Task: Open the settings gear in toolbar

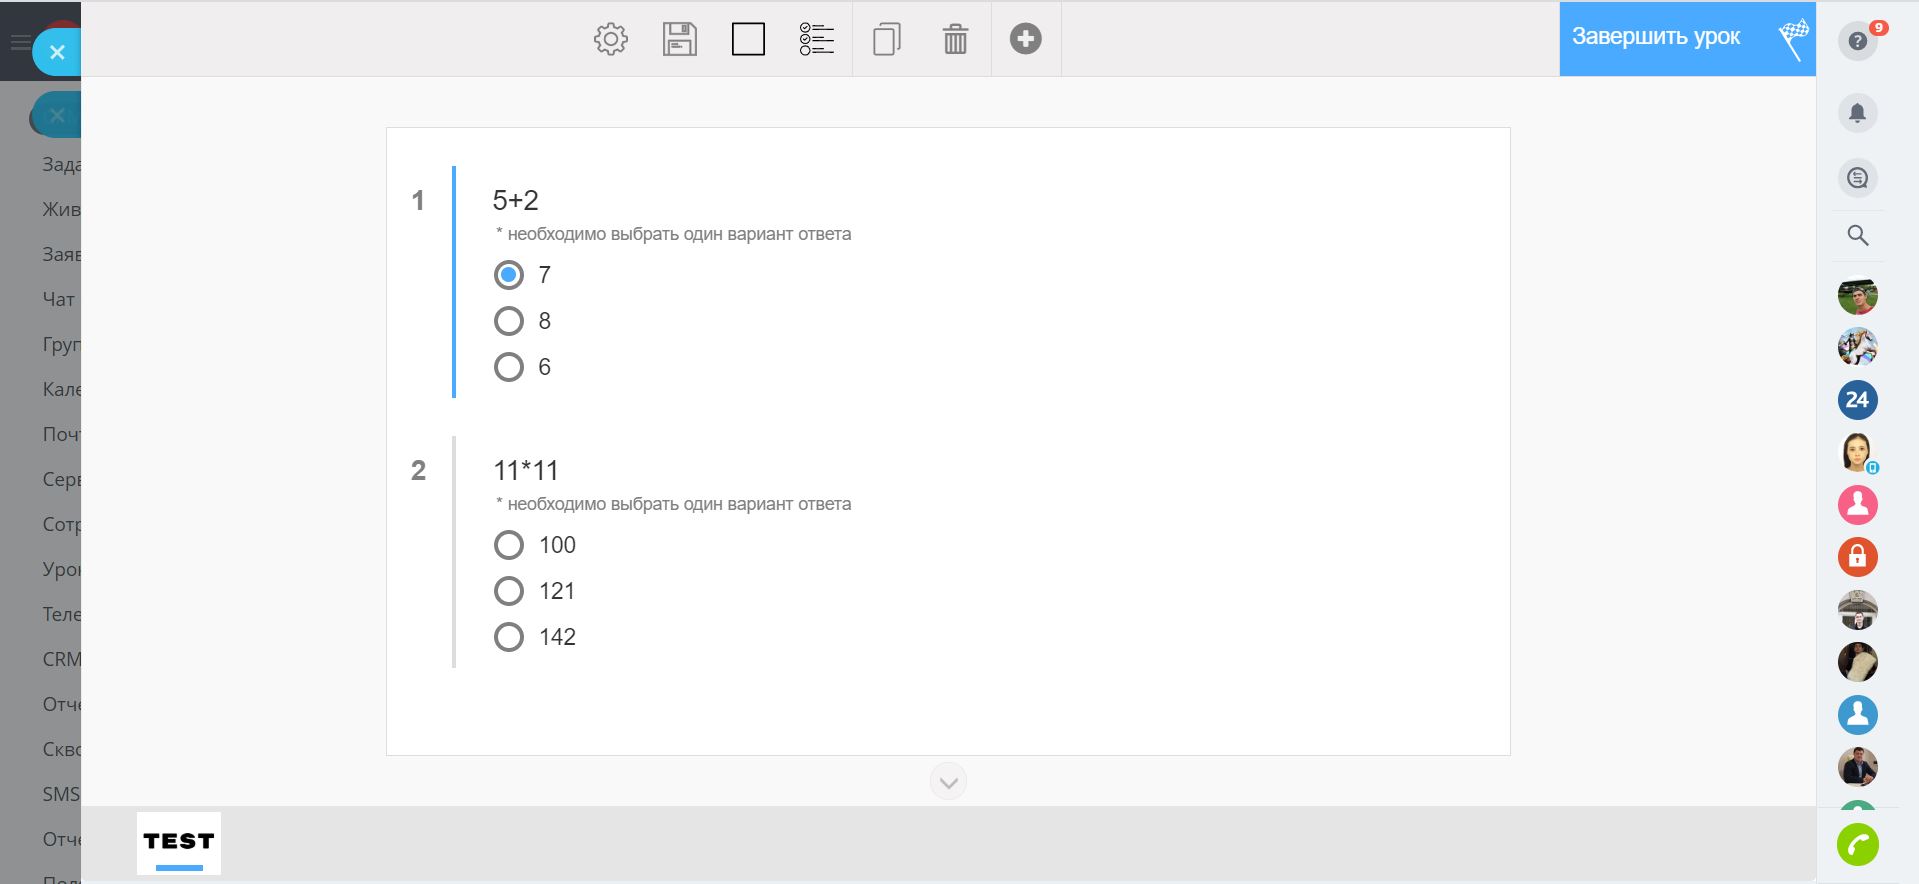Action: click(x=611, y=39)
